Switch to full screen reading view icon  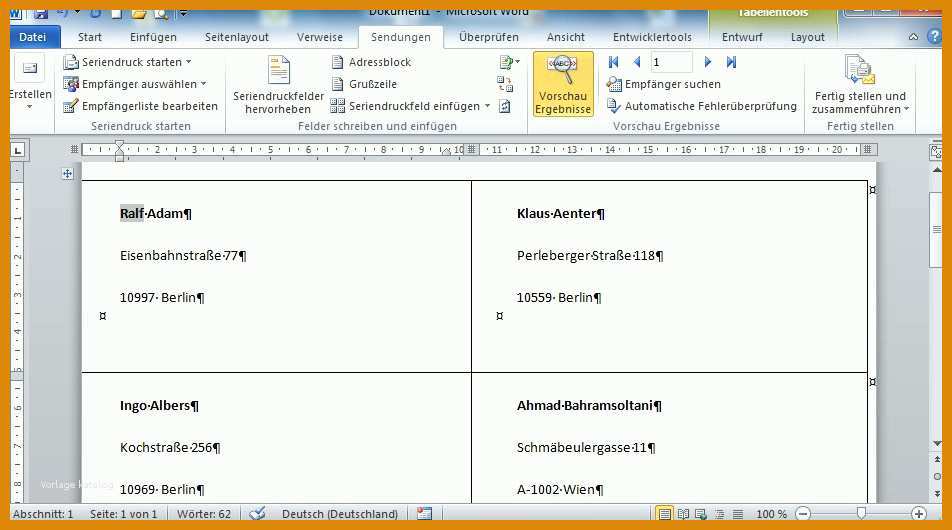pyautogui.click(x=683, y=514)
